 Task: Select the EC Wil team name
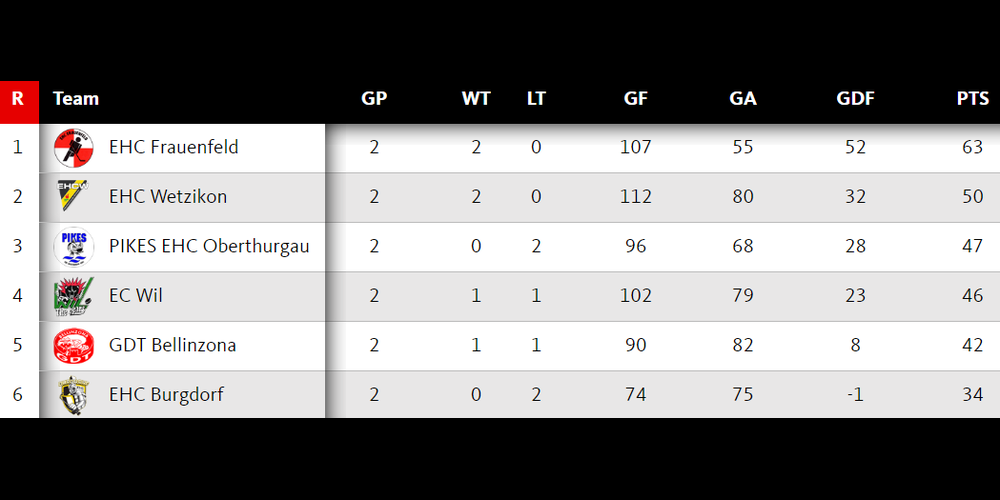point(135,296)
